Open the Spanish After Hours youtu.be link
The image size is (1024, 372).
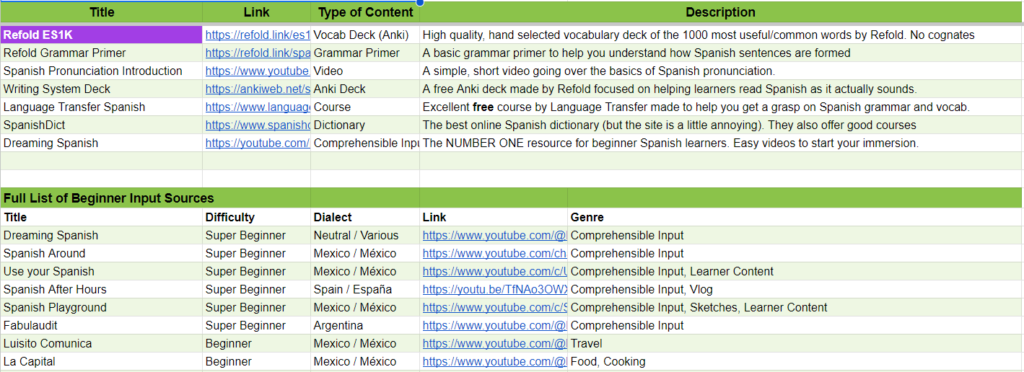tap(495, 289)
